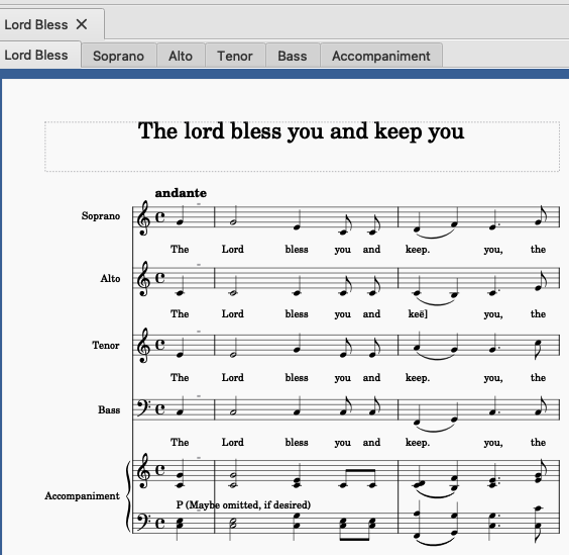570x556 pixels.
Task: Select the Bass common time signature
Action: click(160, 409)
